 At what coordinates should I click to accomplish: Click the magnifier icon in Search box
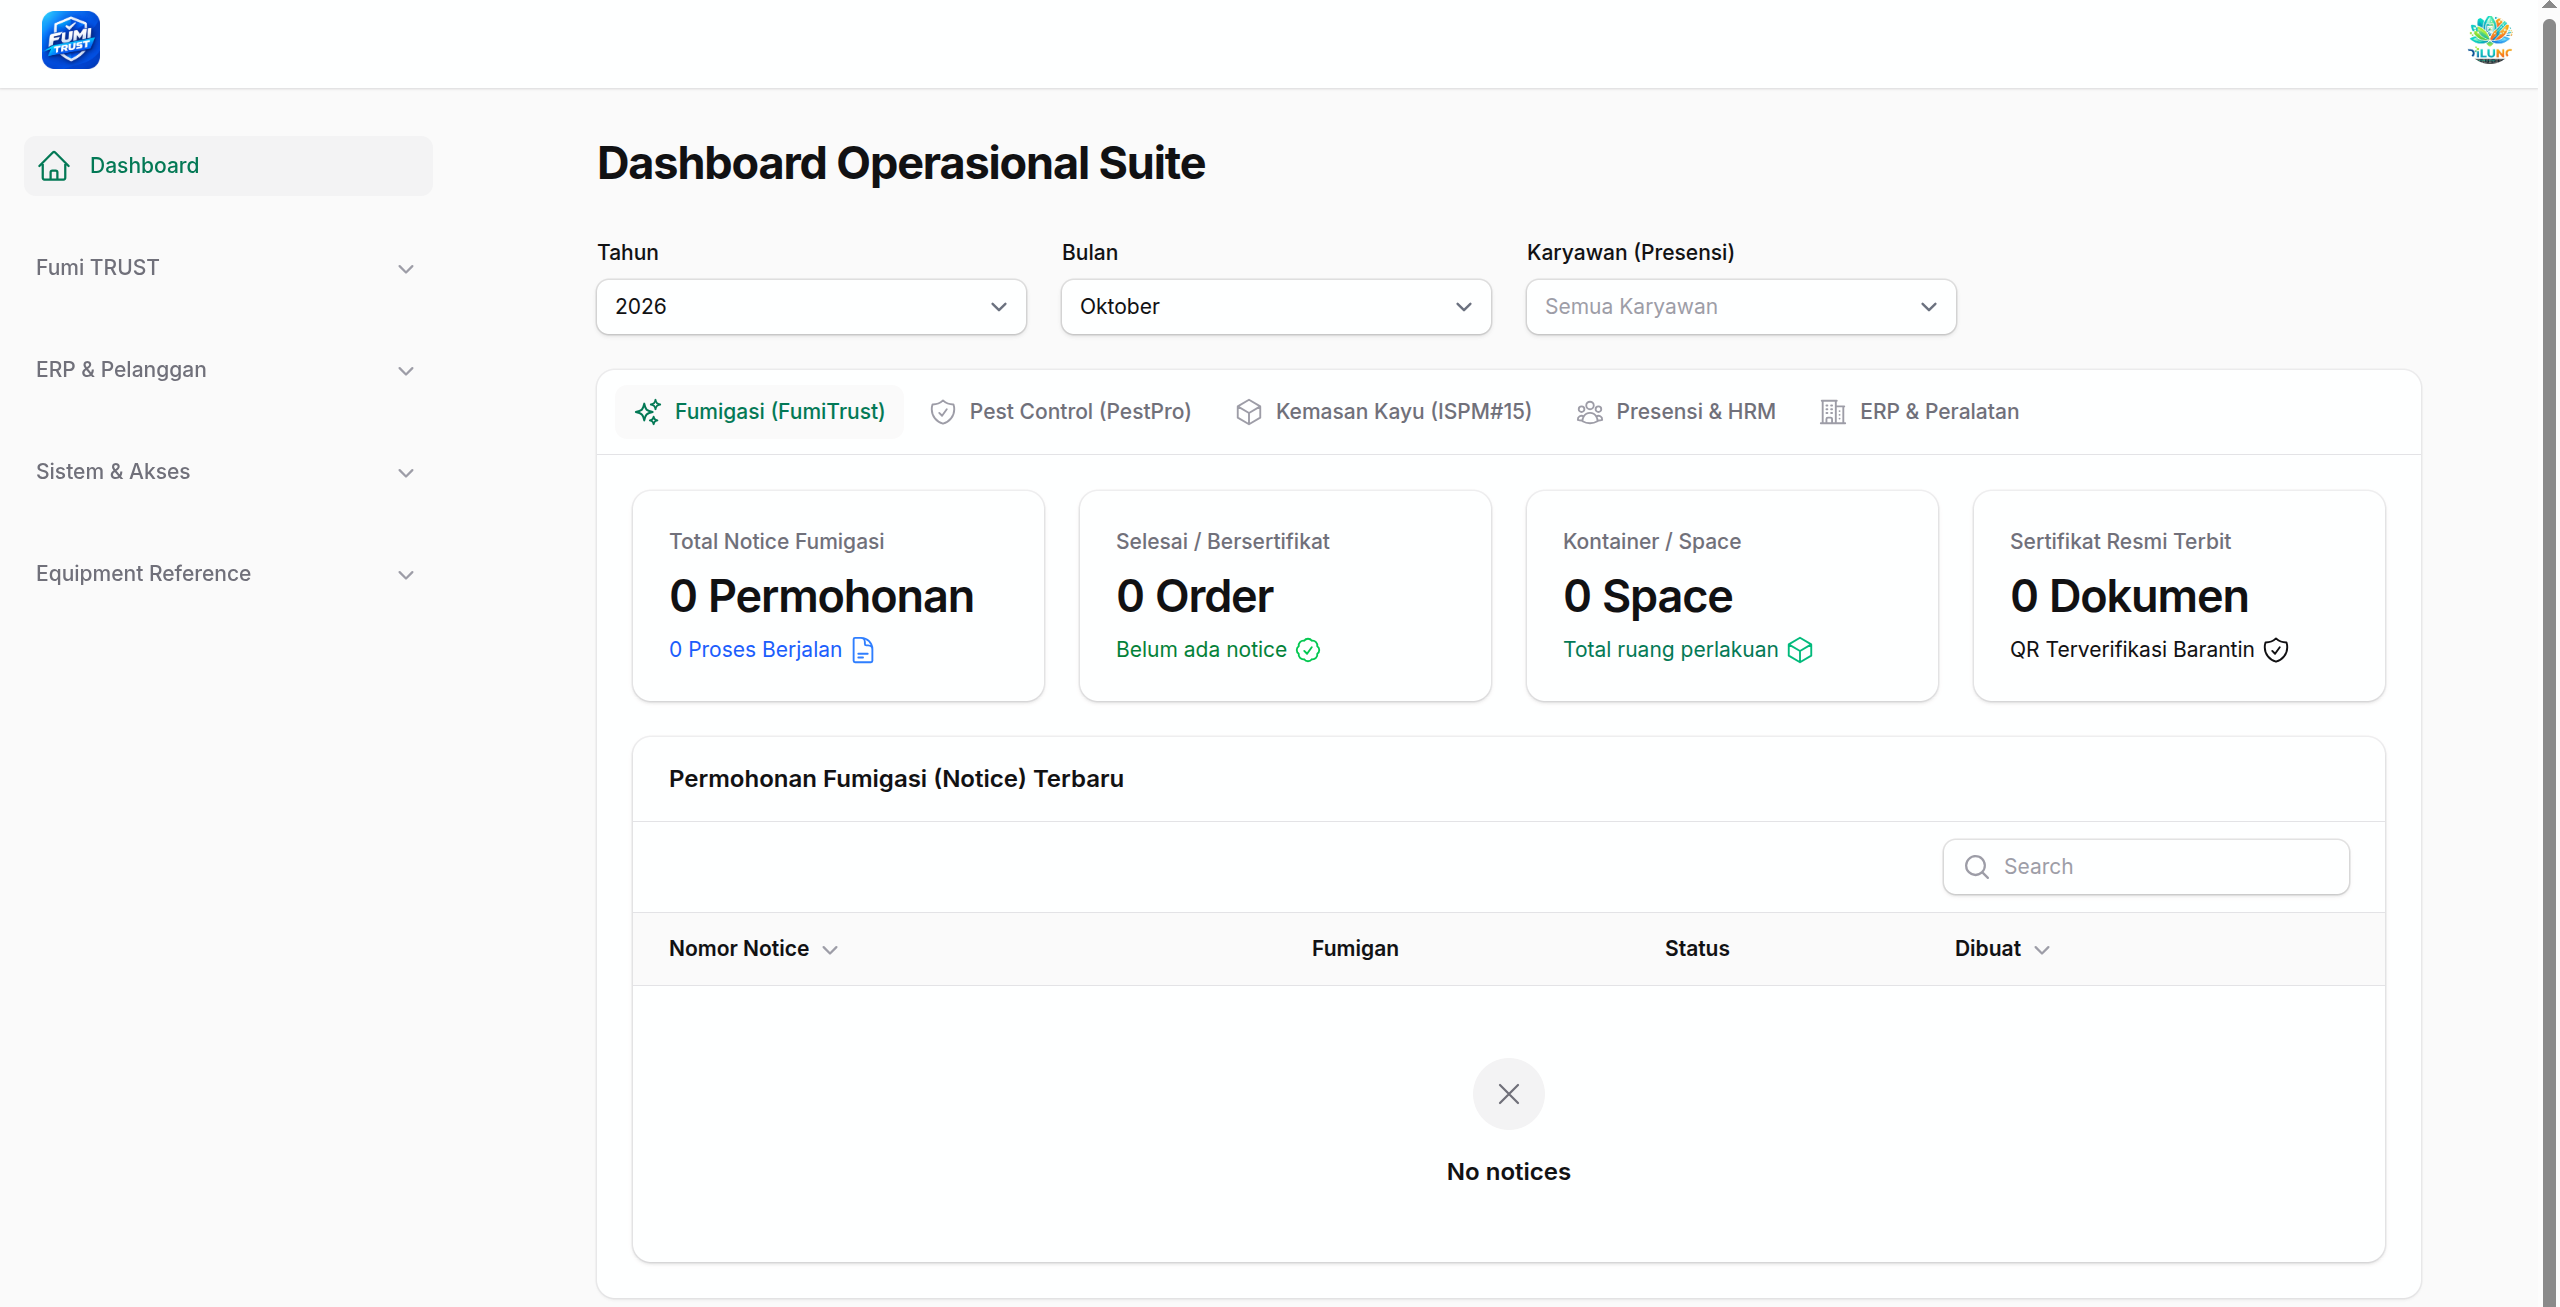(1976, 867)
